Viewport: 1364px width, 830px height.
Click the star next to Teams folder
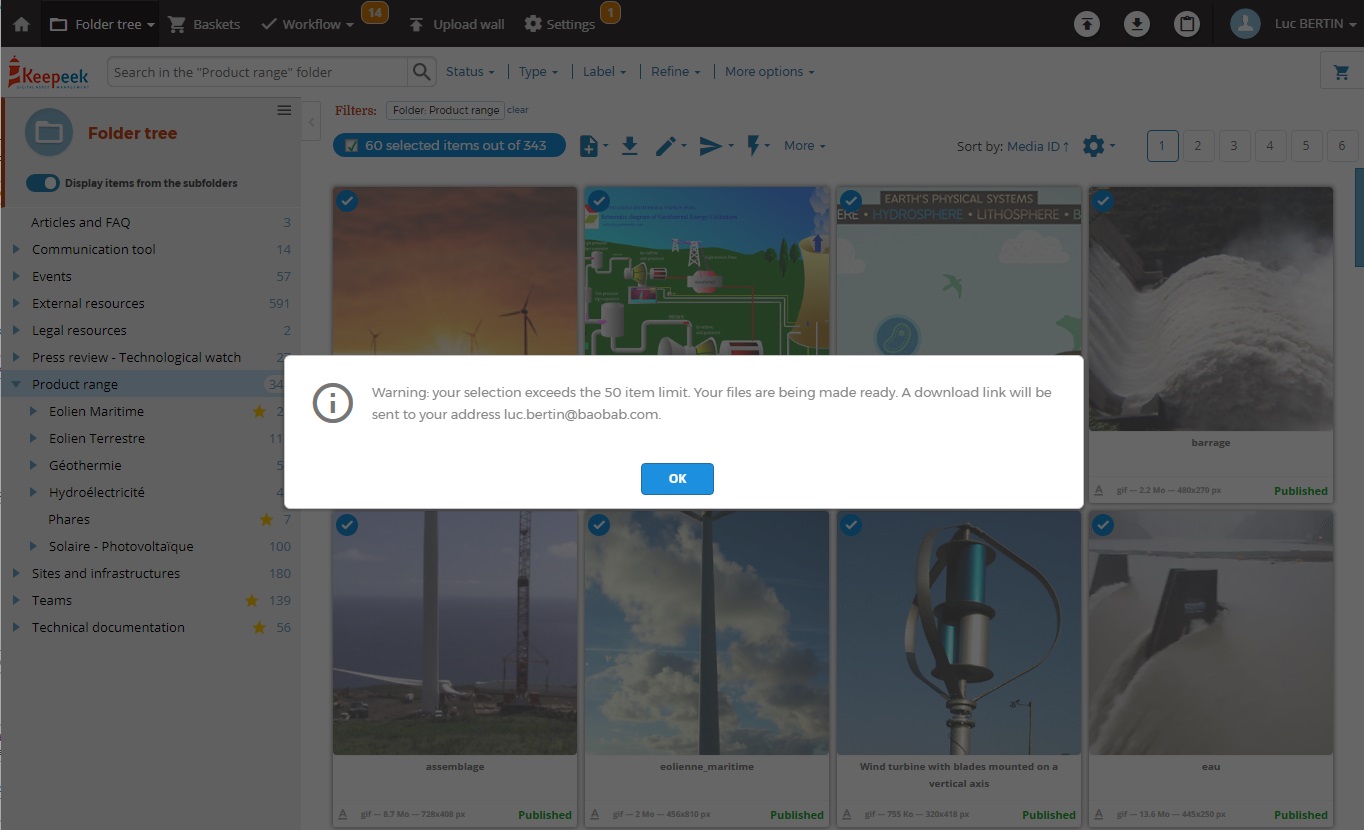coord(252,601)
